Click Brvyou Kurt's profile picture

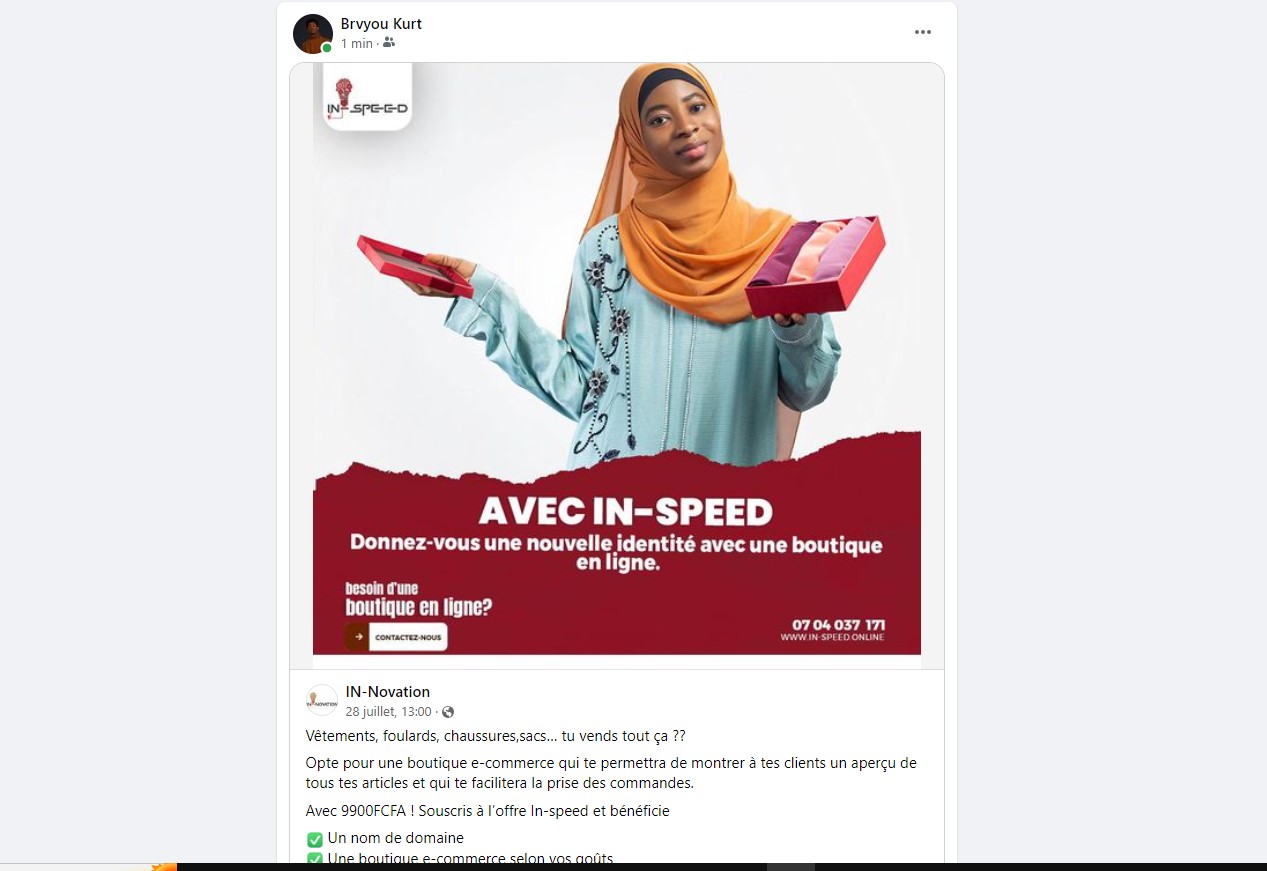click(x=313, y=34)
